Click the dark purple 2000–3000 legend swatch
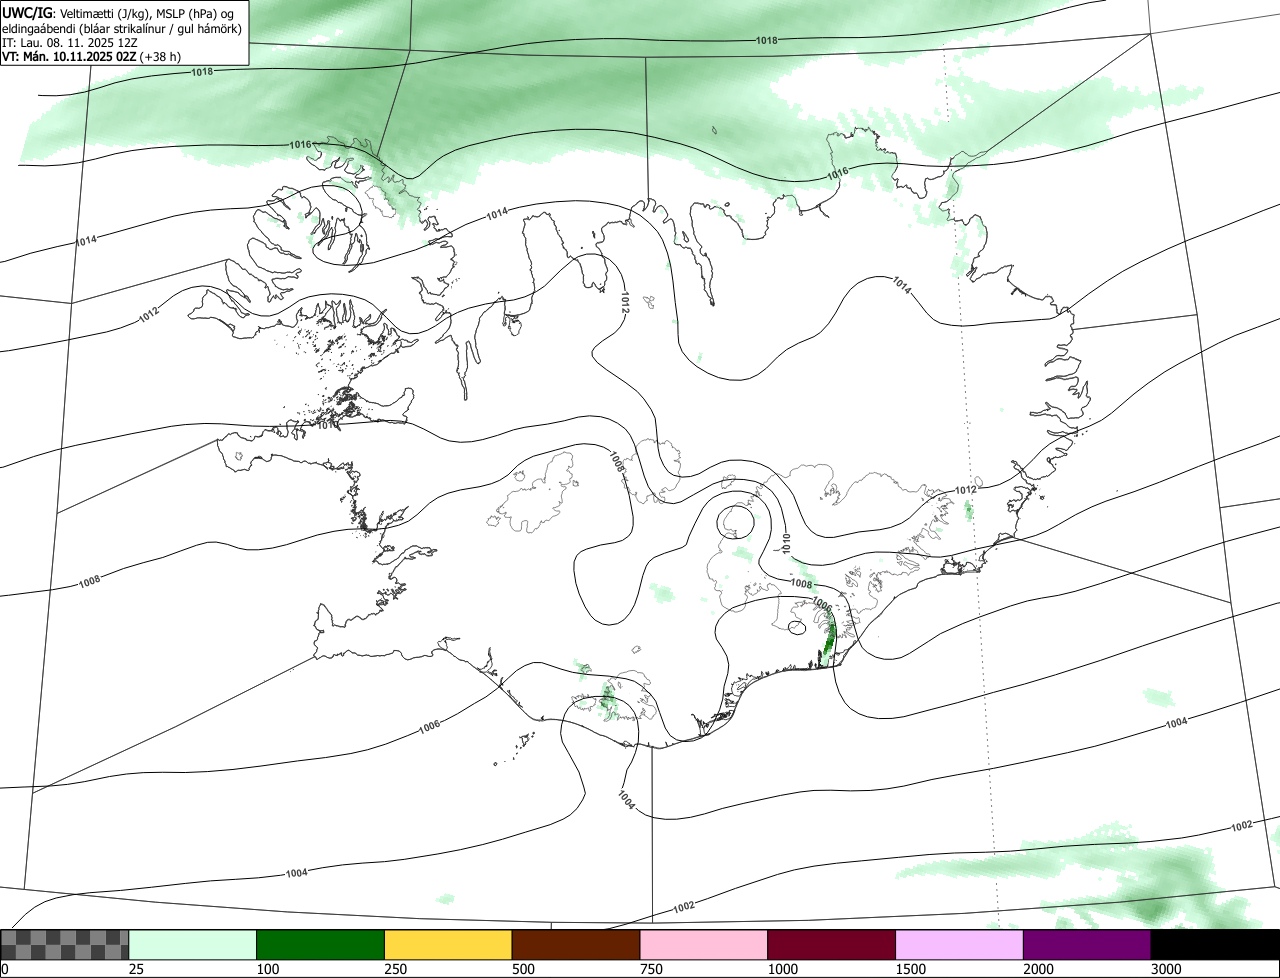This screenshot has height=978, width=1280. [x=1087, y=944]
